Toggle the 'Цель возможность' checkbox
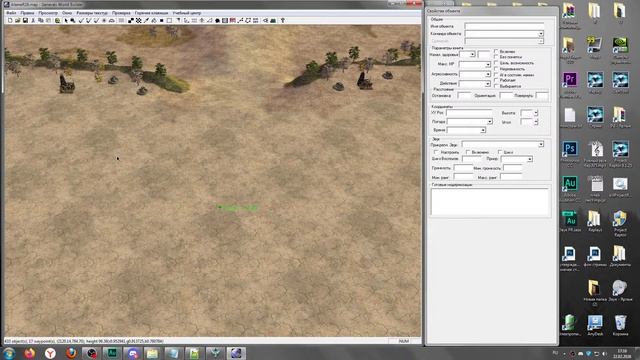The image size is (640, 360). click(x=496, y=63)
